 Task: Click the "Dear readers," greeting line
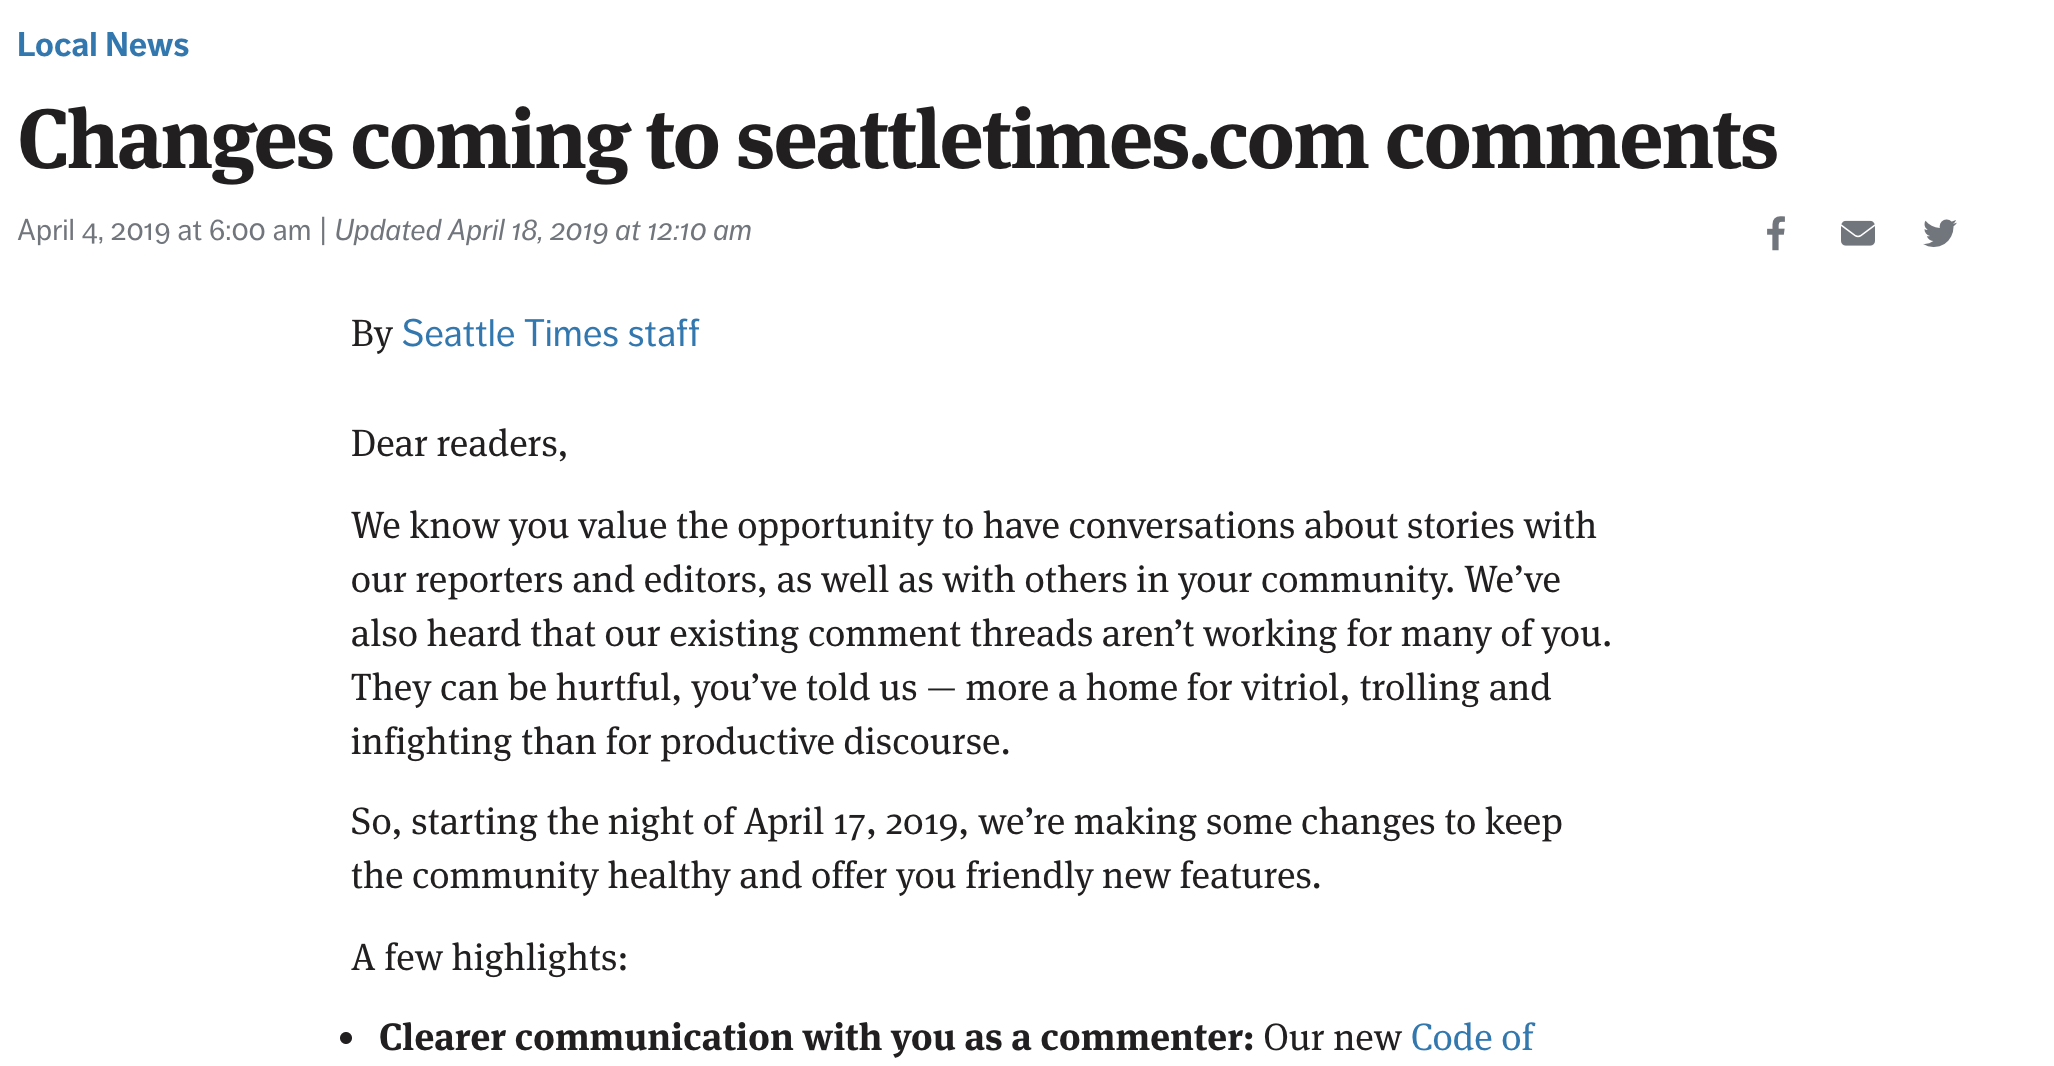(459, 444)
